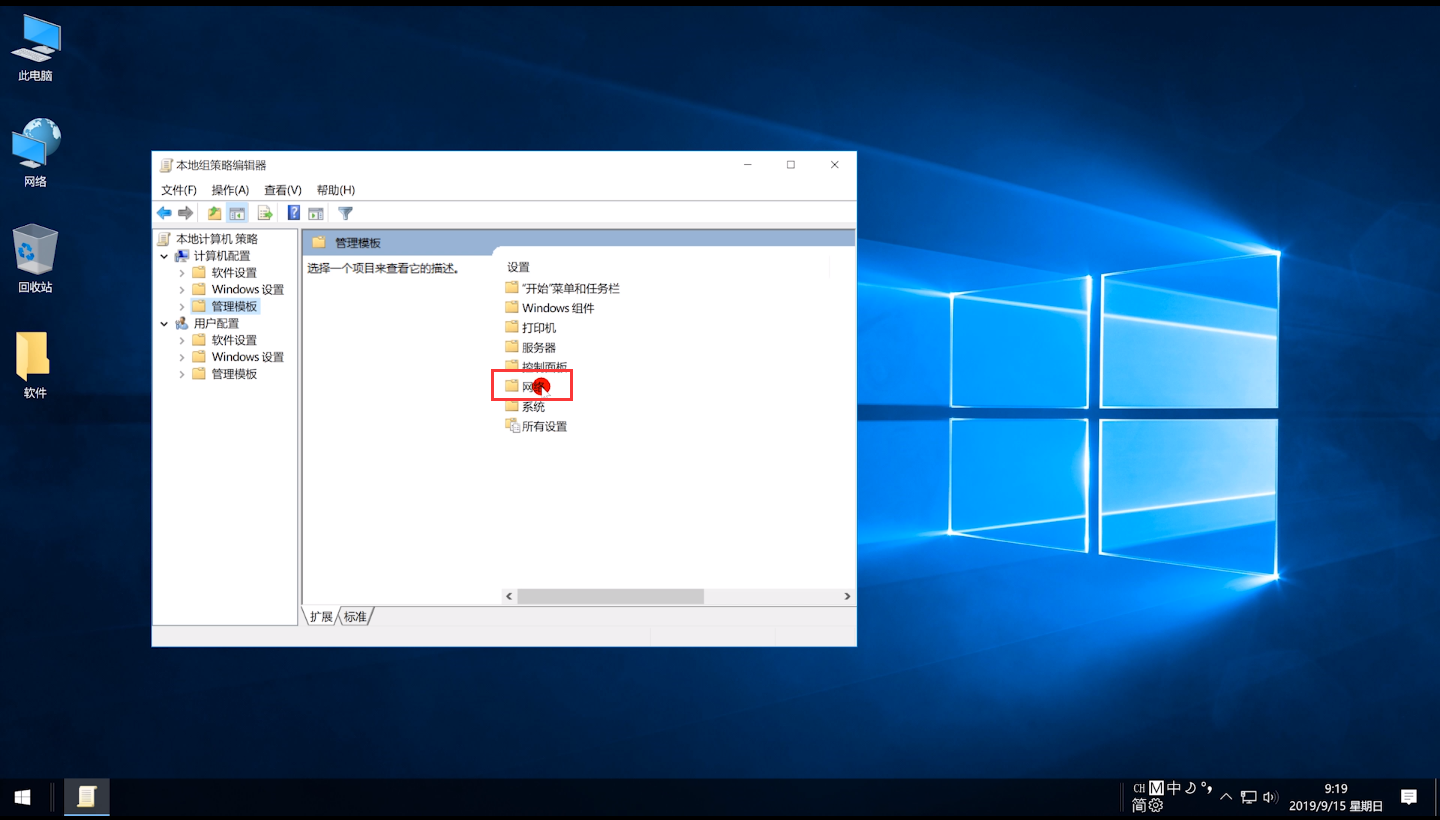The width and height of the screenshot is (1440, 820).
Task: Select the 本地计算机 策略 root node
Action: click(217, 239)
